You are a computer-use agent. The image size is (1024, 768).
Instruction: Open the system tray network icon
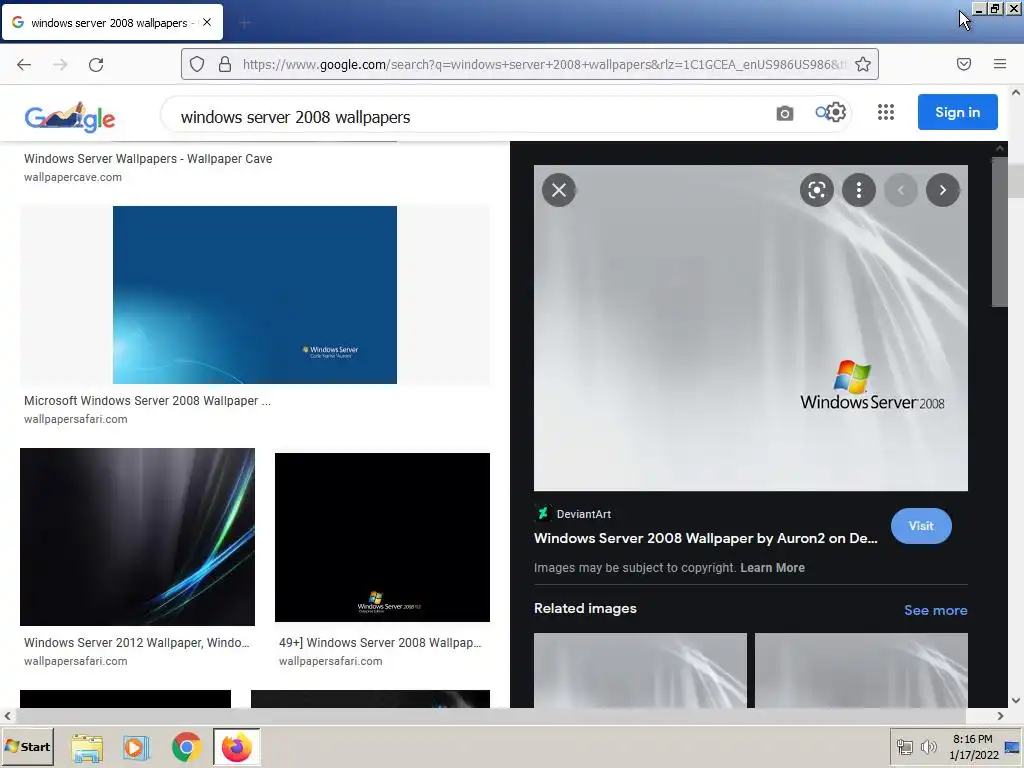[904, 746]
